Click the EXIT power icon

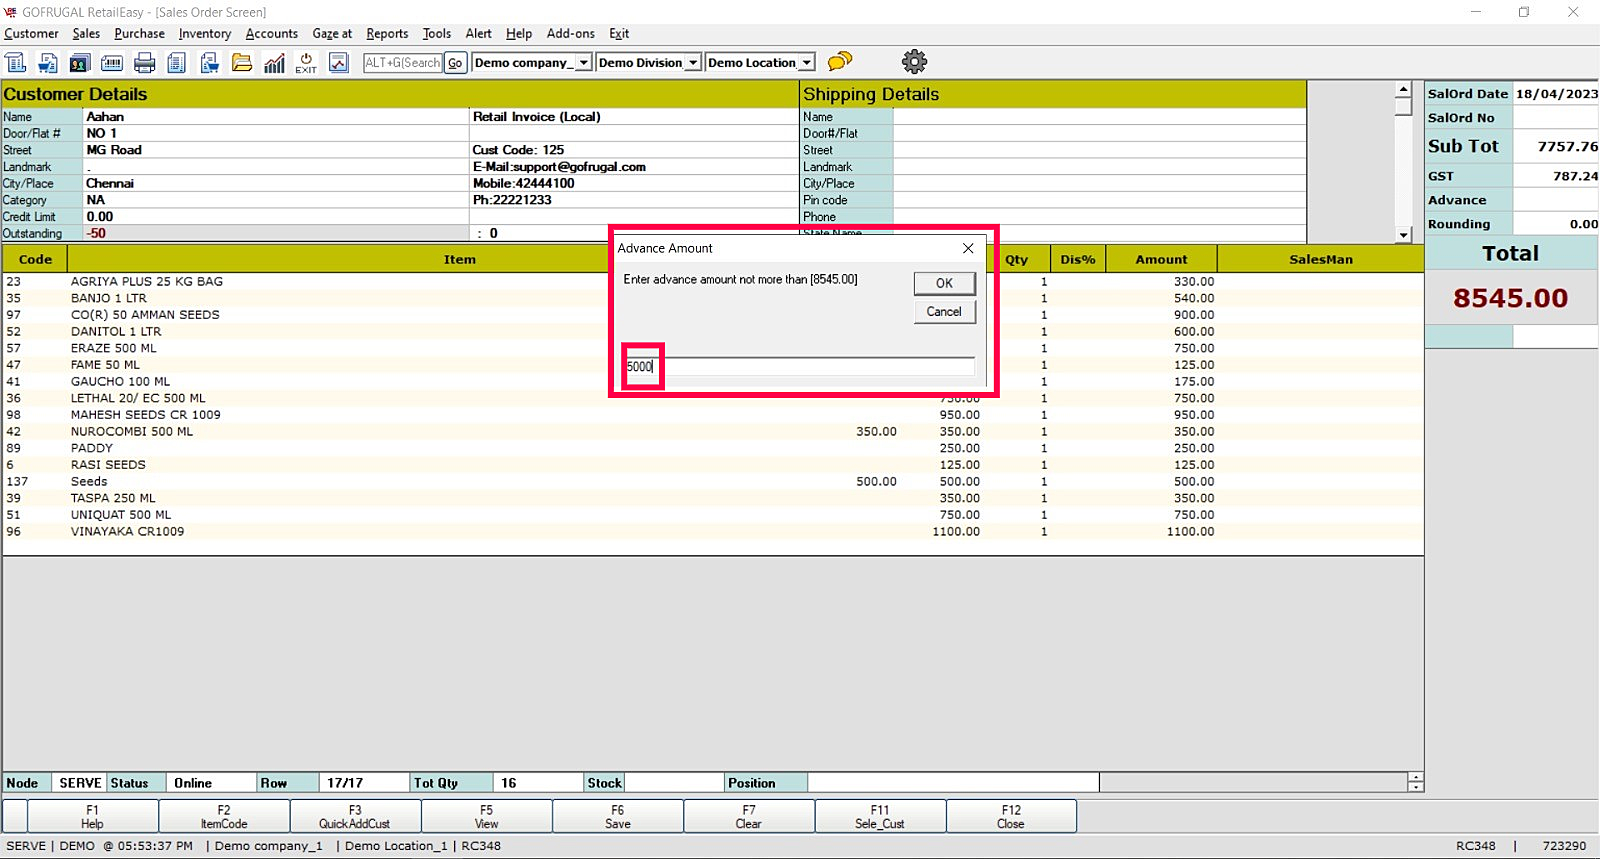pos(306,62)
